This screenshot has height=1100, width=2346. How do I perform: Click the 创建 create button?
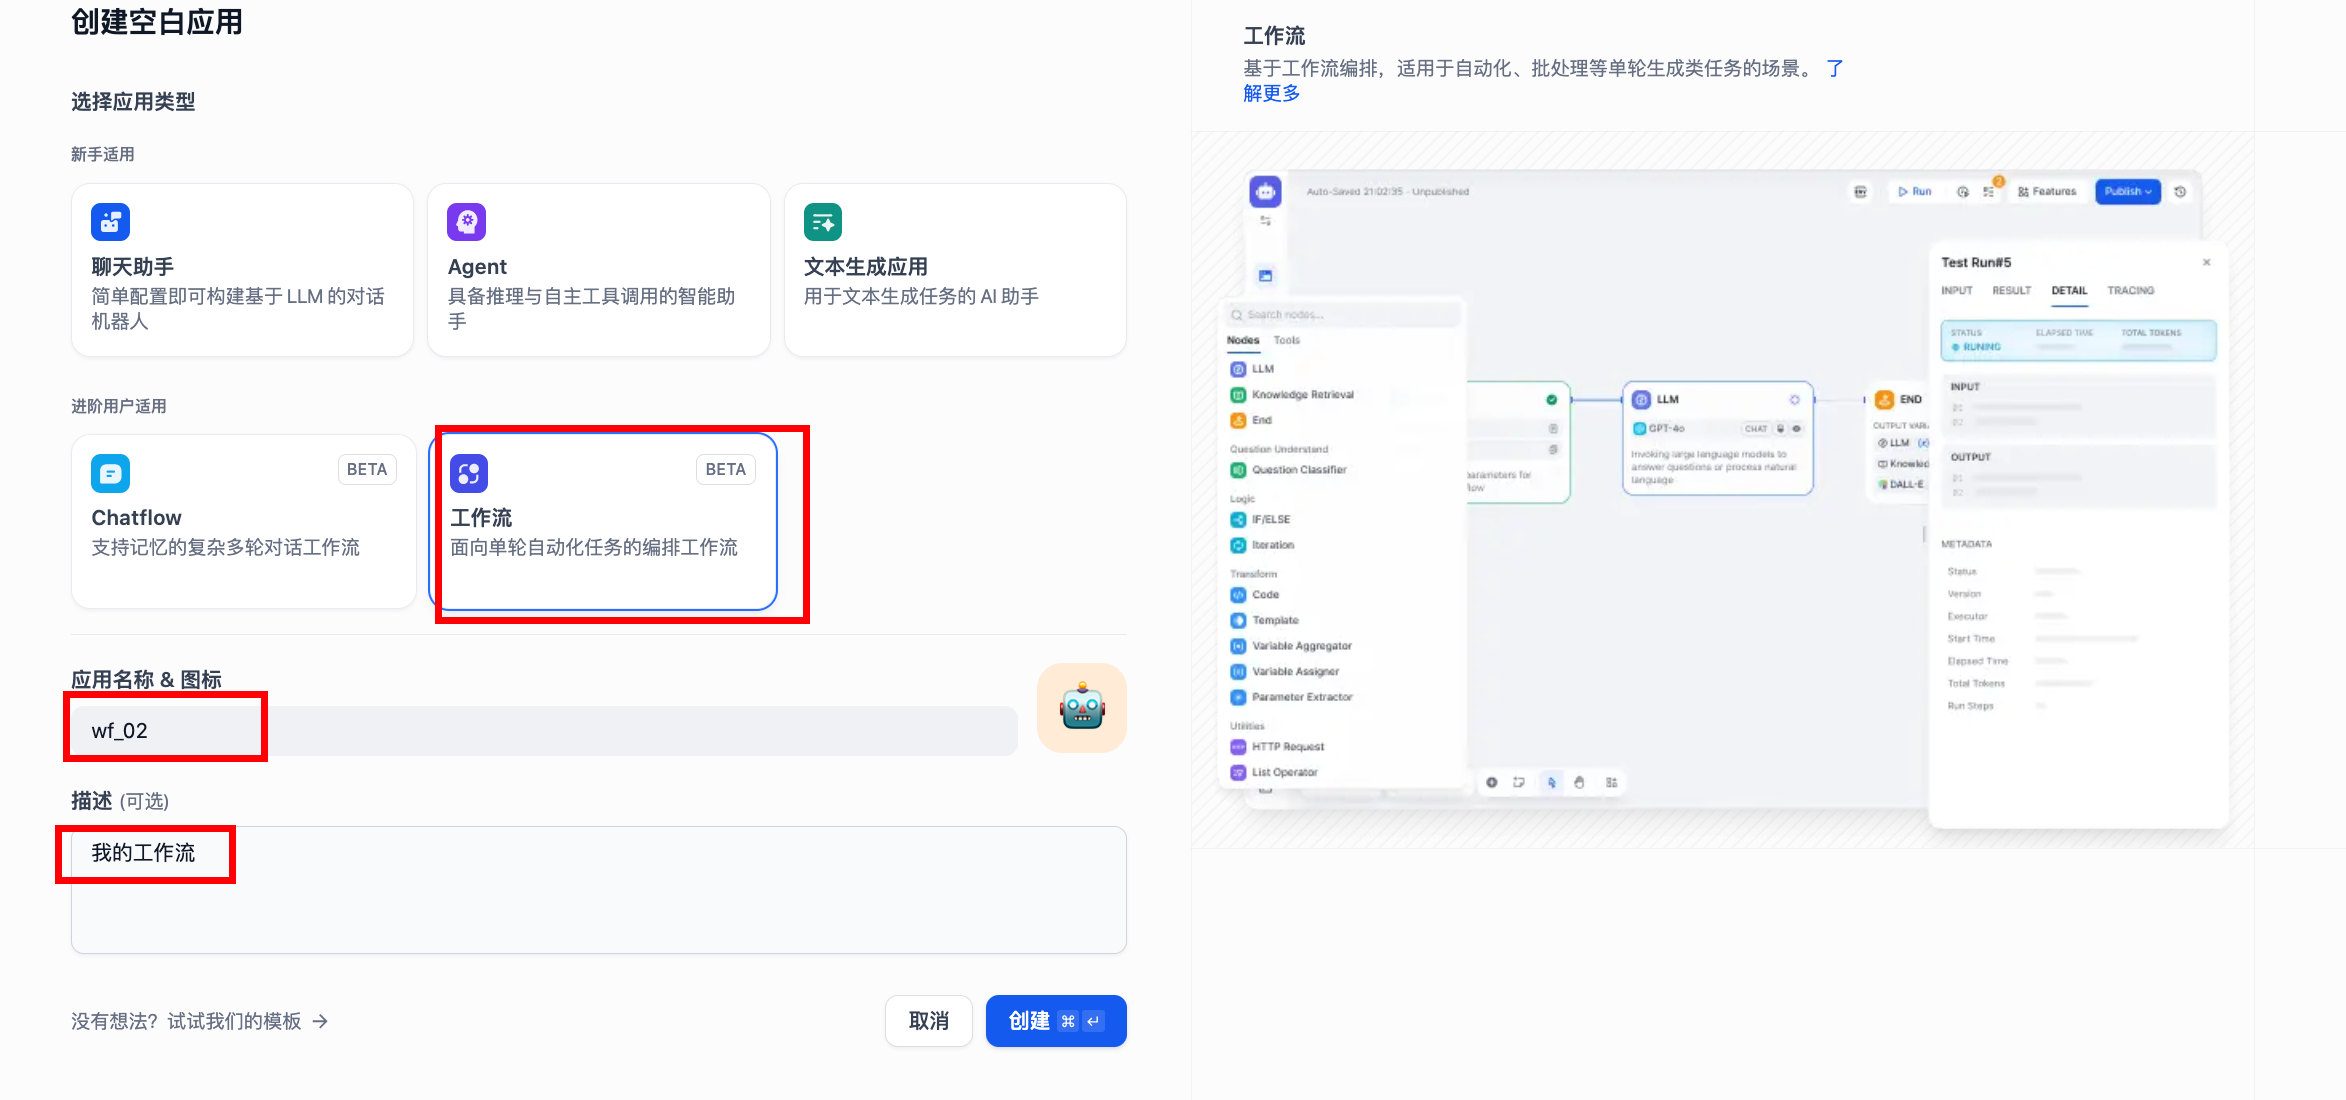pos(1056,1021)
